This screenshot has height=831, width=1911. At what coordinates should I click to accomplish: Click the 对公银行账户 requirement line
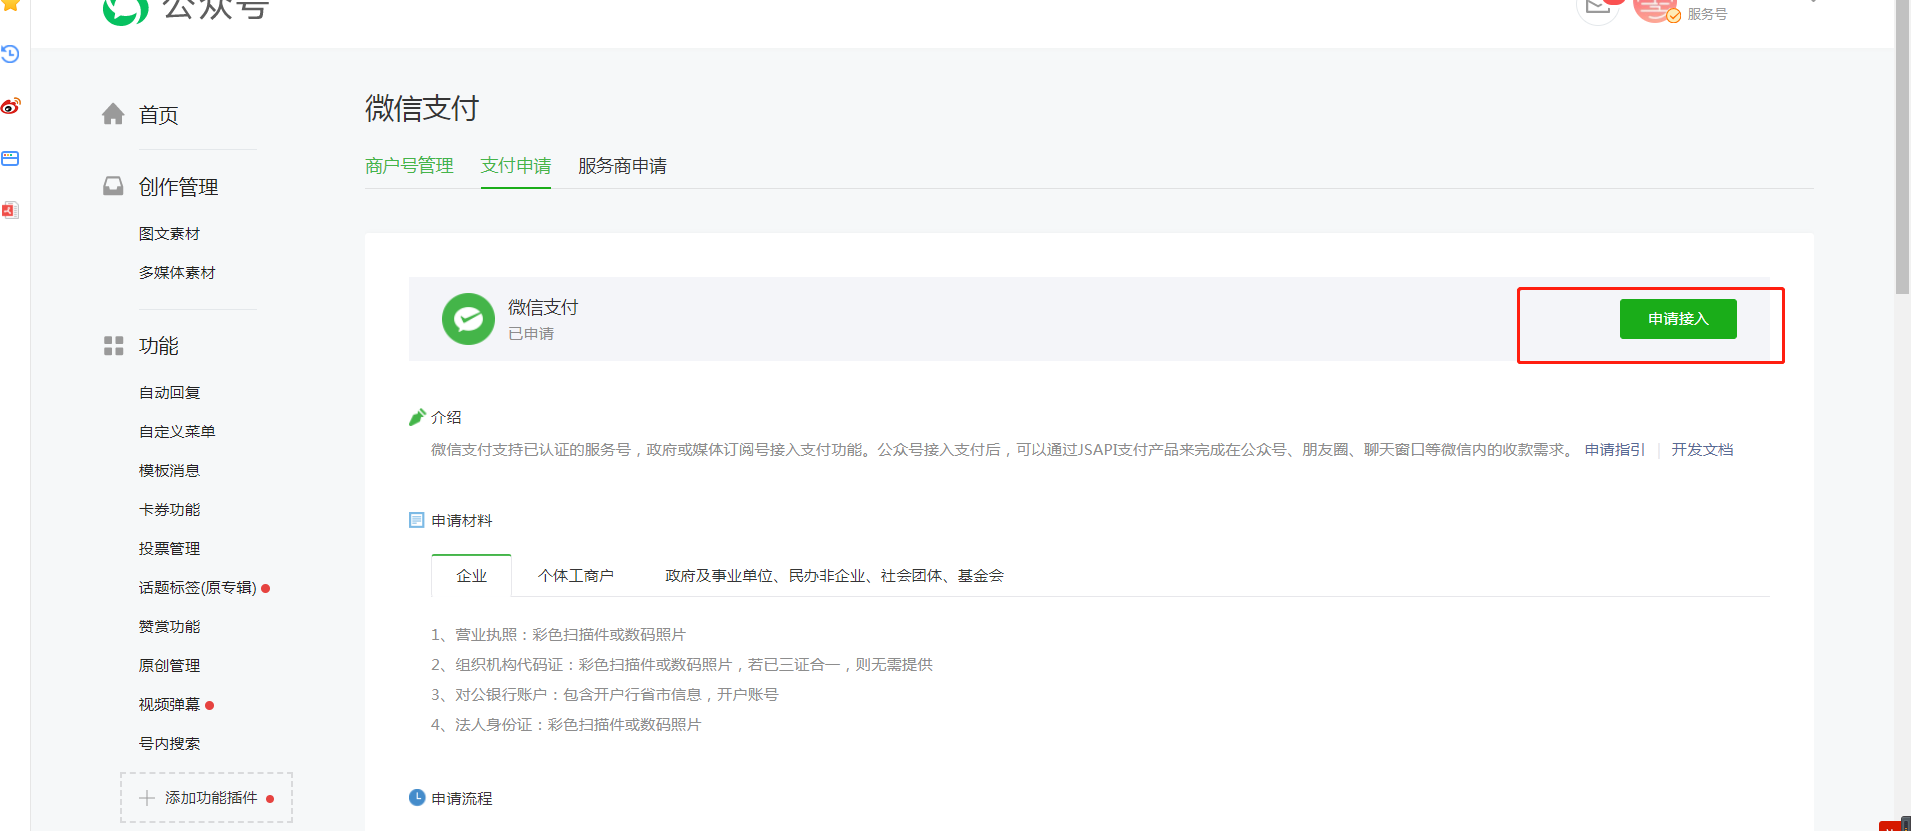tap(604, 695)
